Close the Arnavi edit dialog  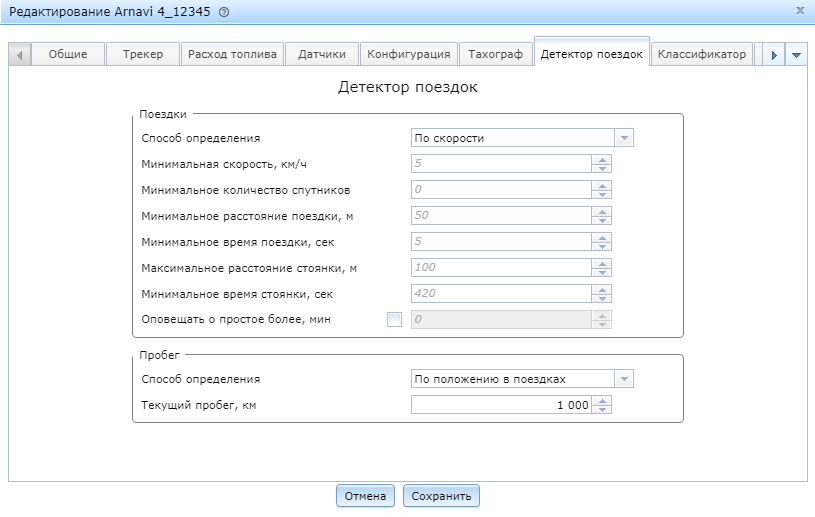click(x=800, y=10)
